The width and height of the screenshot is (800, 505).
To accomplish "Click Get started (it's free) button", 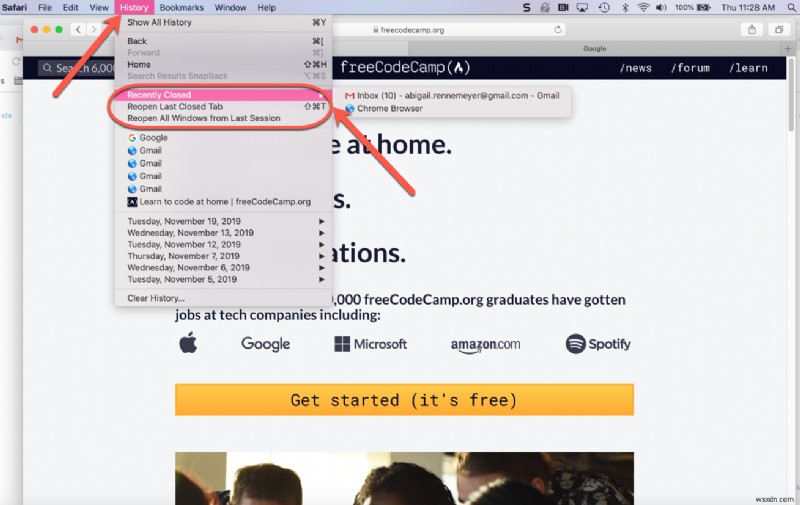I will [x=404, y=400].
